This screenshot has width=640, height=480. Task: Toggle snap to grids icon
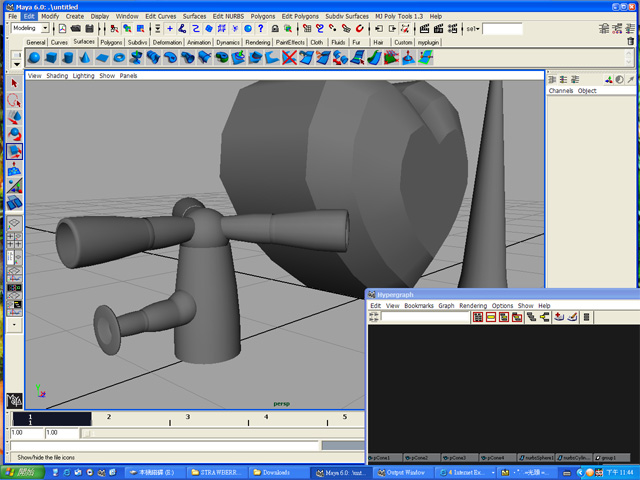(307, 29)
